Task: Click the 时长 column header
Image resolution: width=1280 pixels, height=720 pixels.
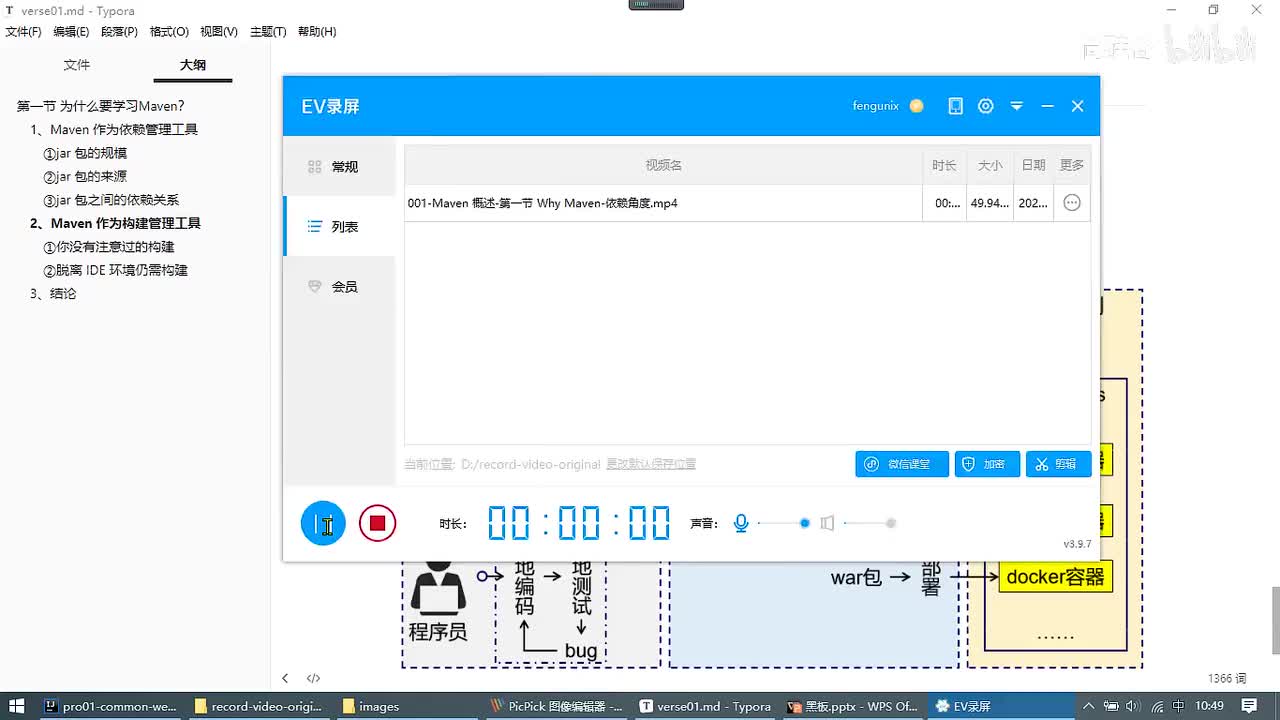Action: click(x=944, y=165)
